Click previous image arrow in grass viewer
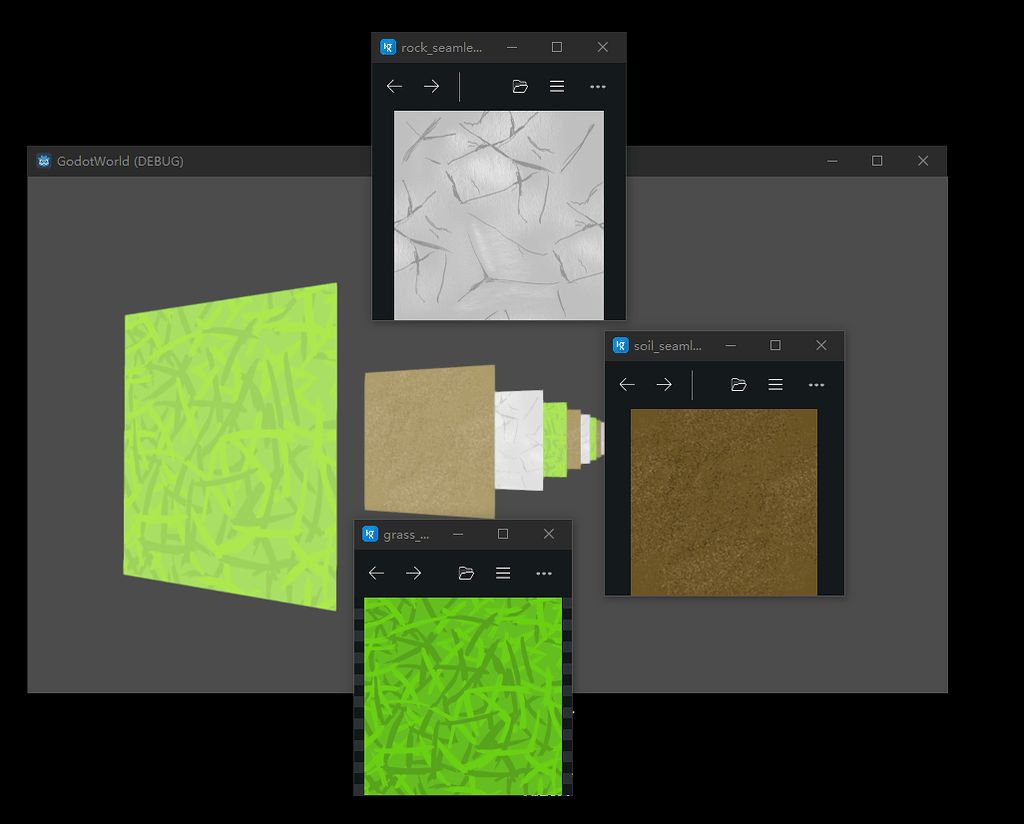 tap(376, 573)
